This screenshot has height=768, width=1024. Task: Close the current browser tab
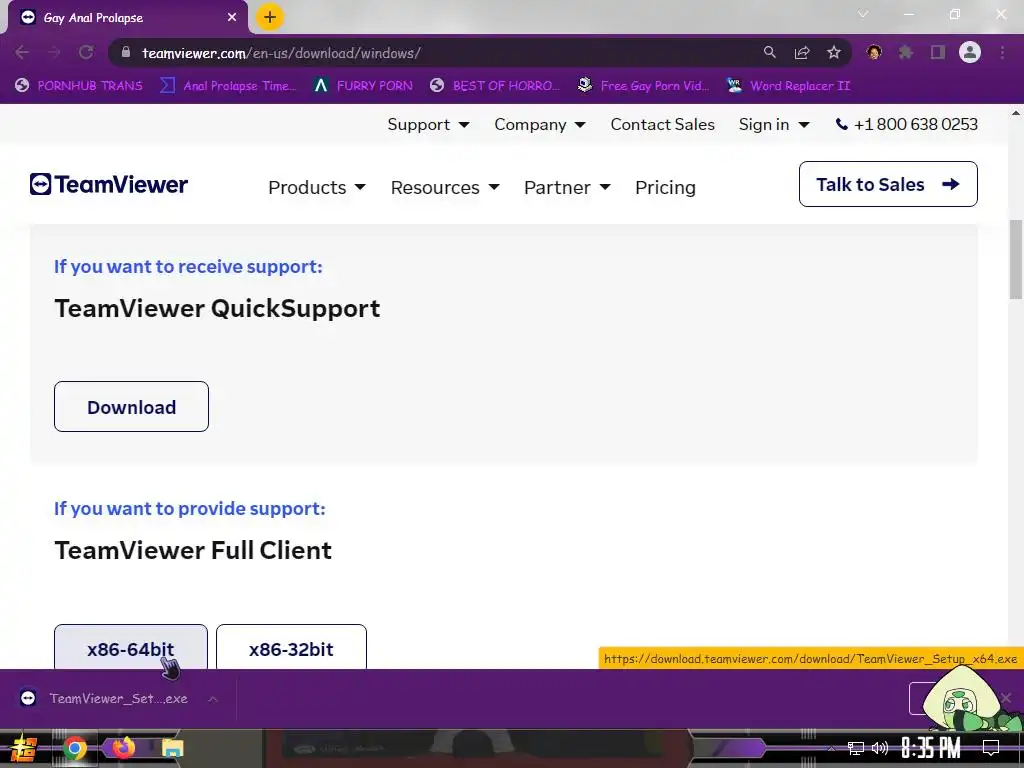[232, 17]
